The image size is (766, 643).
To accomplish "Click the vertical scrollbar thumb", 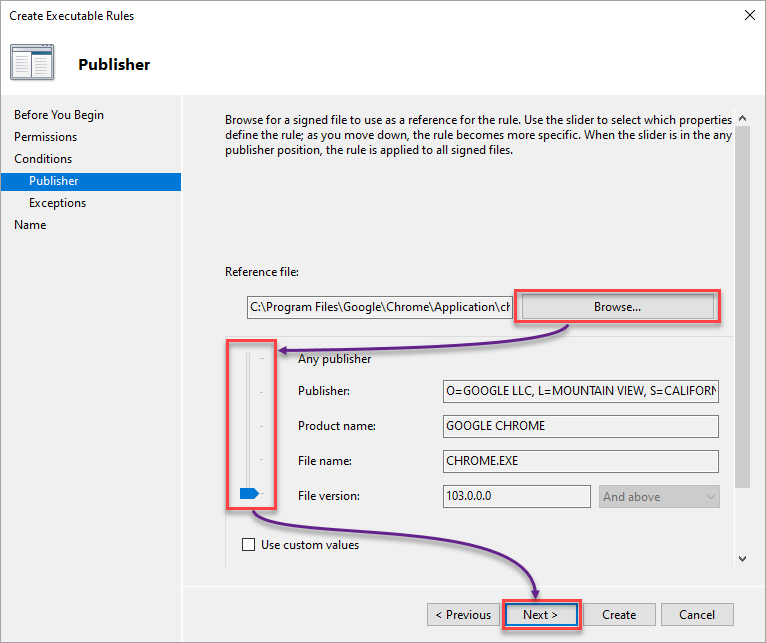I will point(743,307).
